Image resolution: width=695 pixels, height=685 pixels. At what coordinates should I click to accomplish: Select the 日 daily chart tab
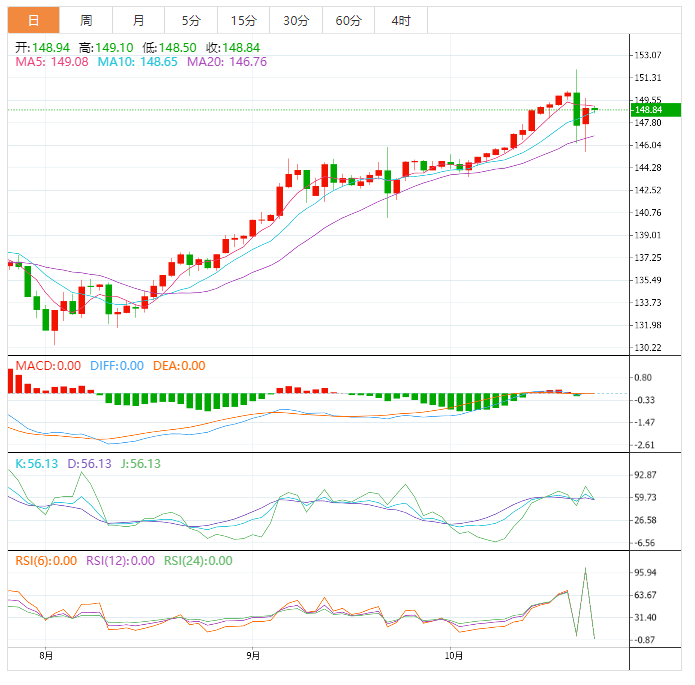[33, 20]
